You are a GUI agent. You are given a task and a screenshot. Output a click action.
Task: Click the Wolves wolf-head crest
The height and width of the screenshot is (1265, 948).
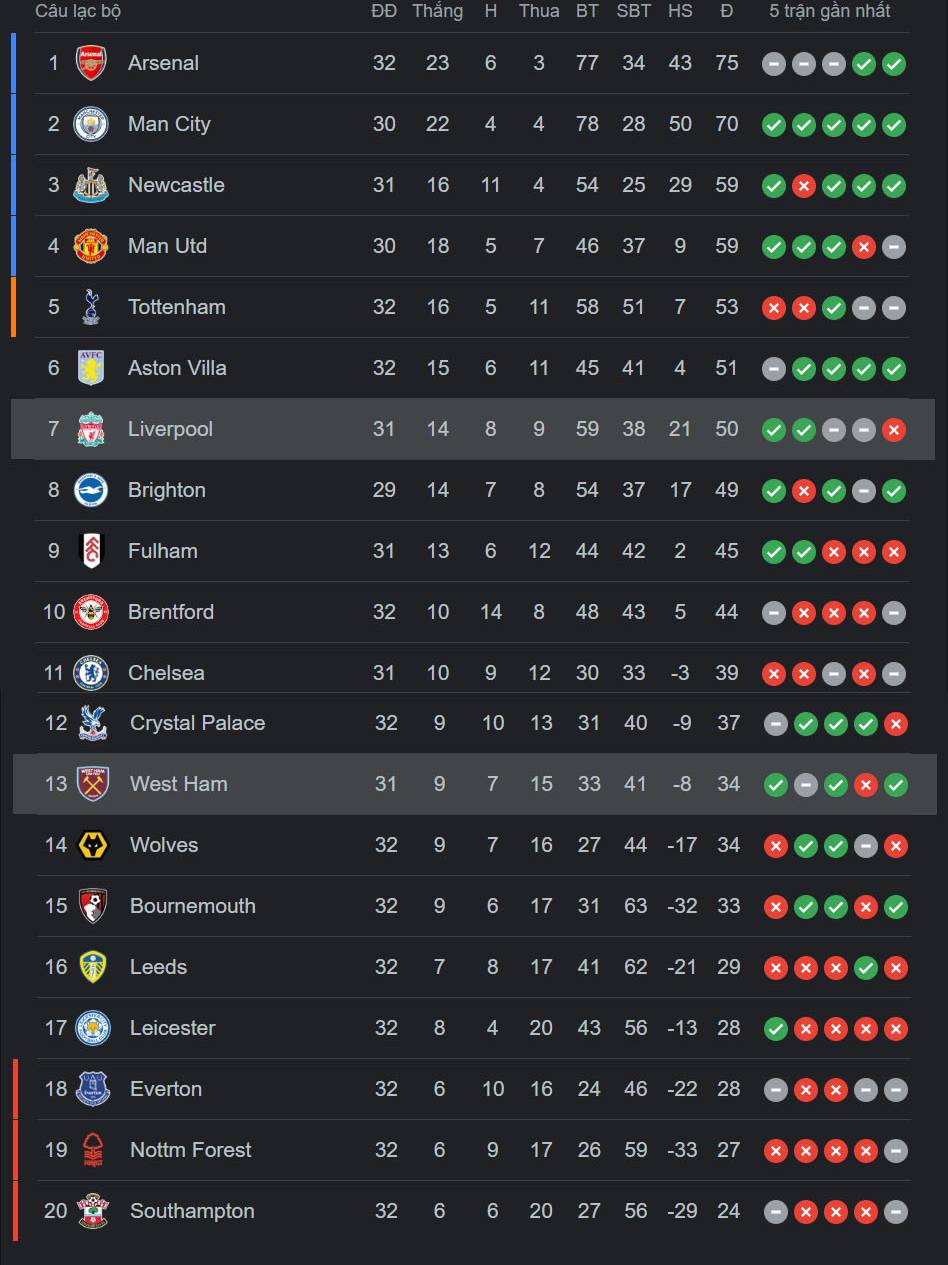coord(93,845)
